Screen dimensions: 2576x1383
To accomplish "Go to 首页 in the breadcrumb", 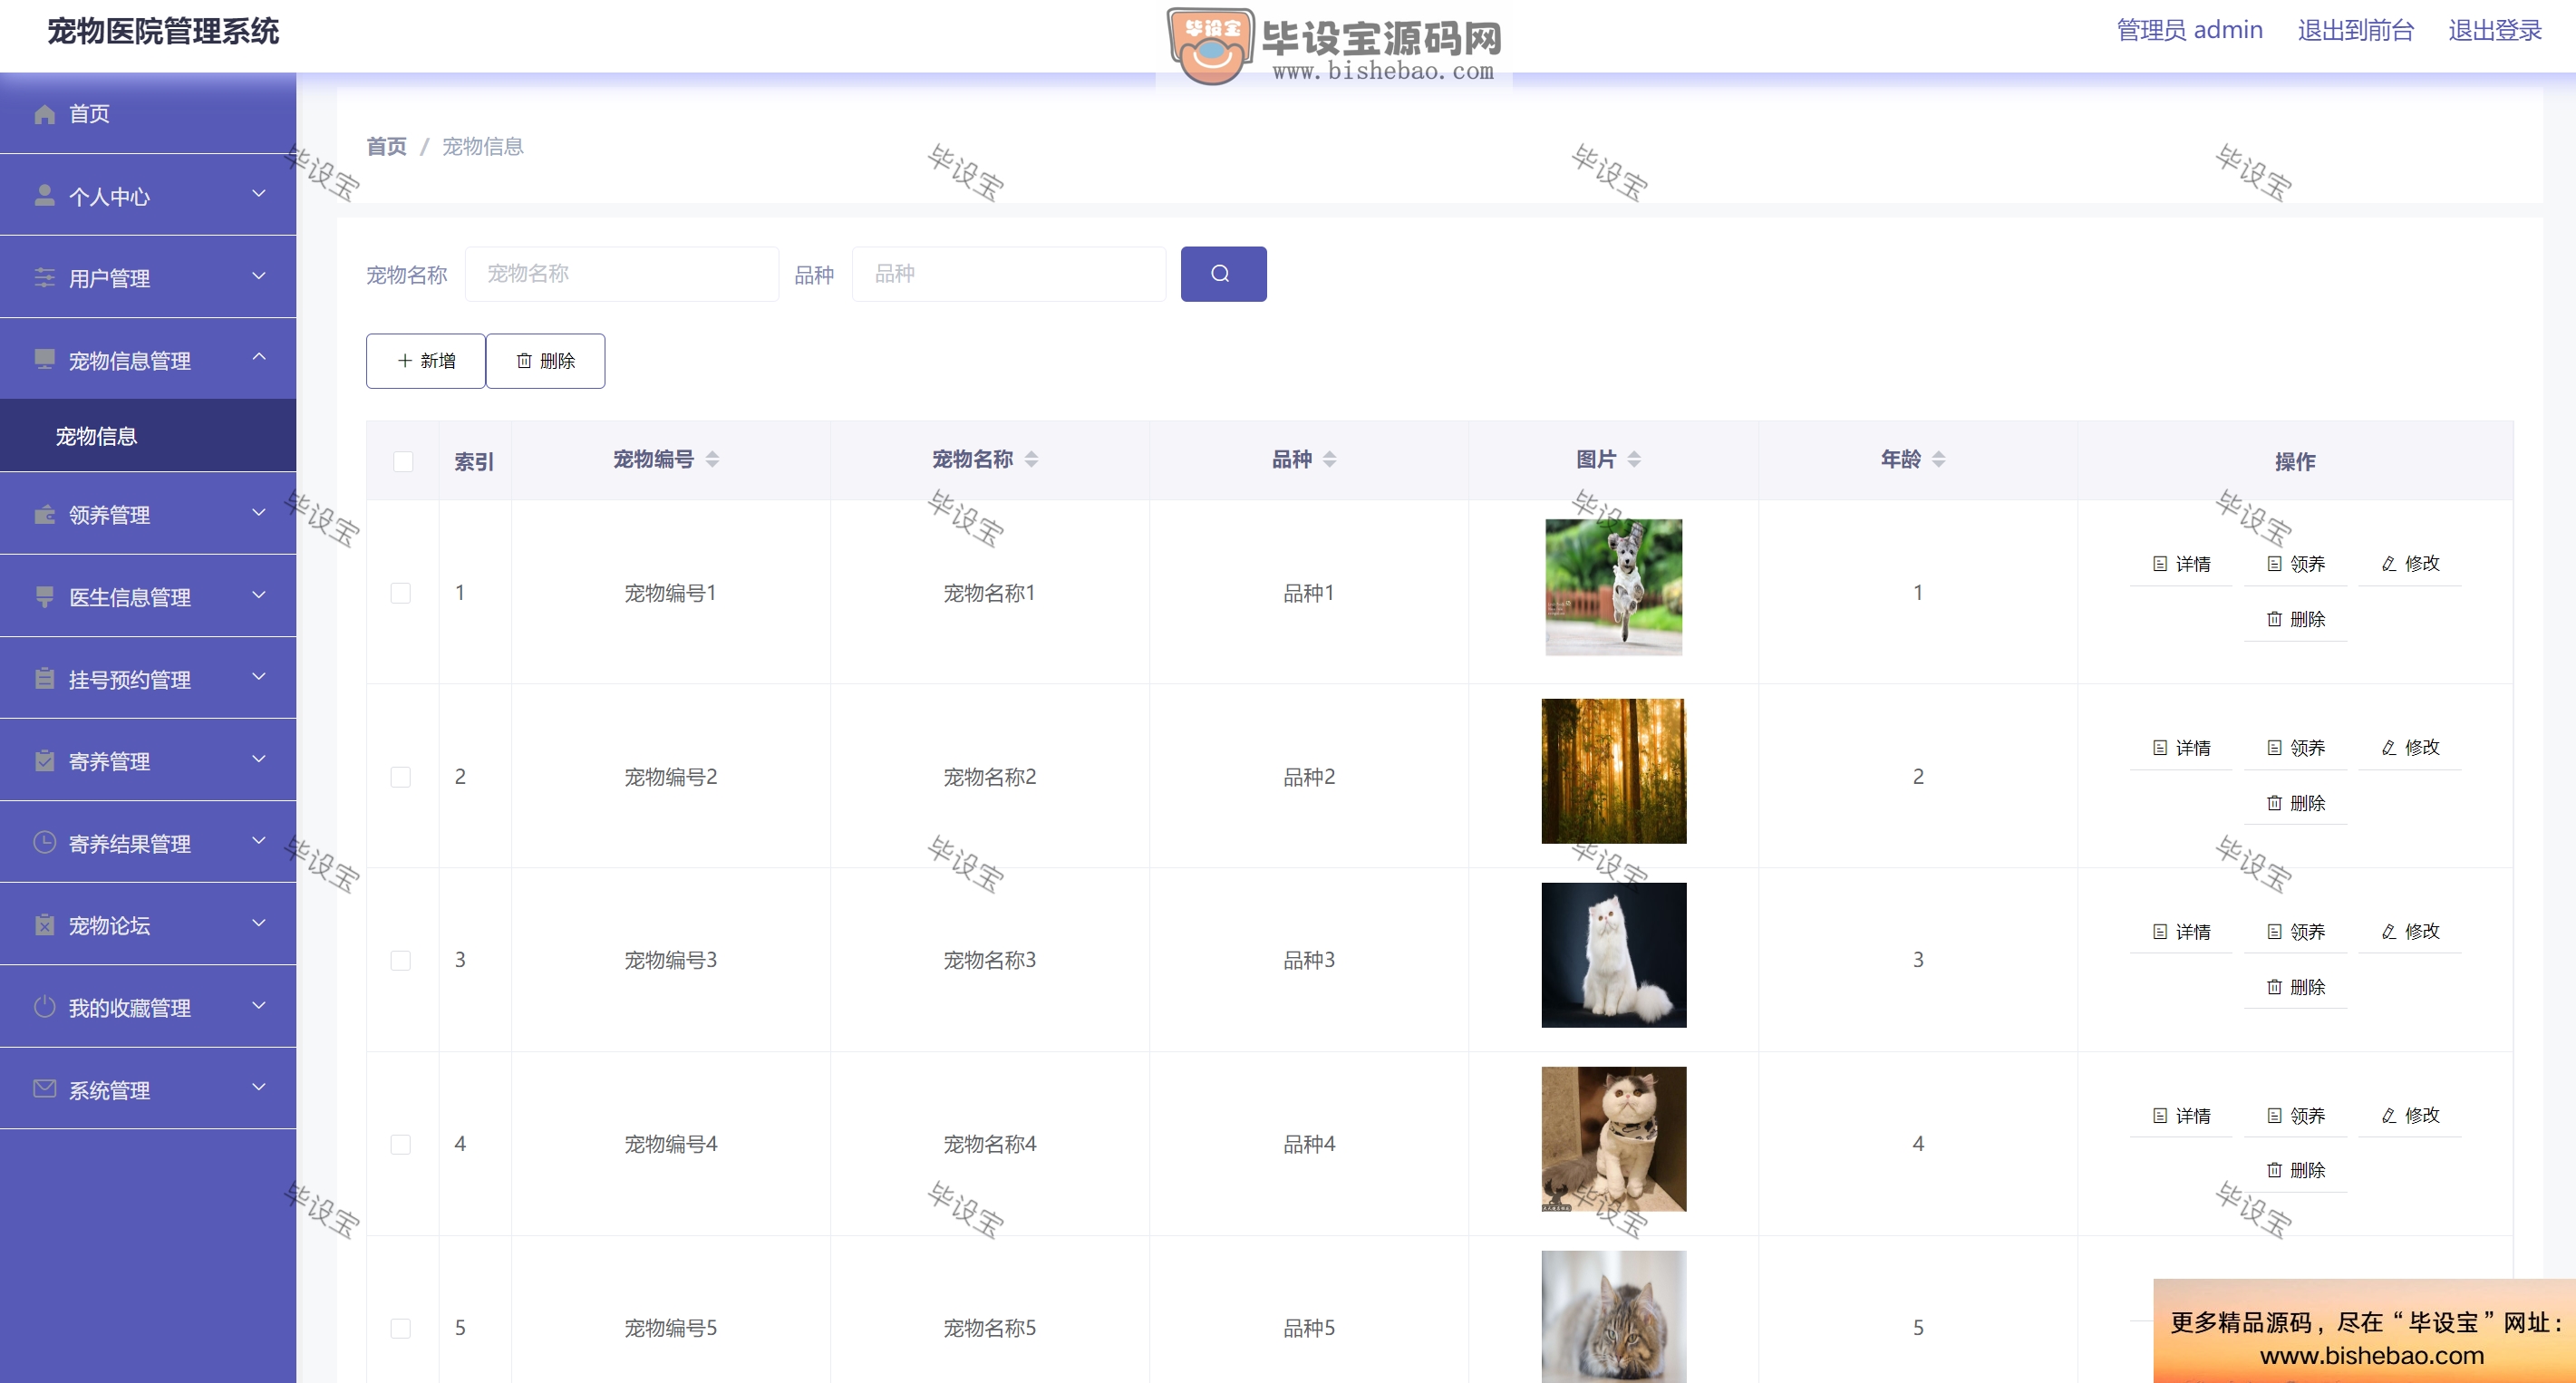I will point(386,147).
